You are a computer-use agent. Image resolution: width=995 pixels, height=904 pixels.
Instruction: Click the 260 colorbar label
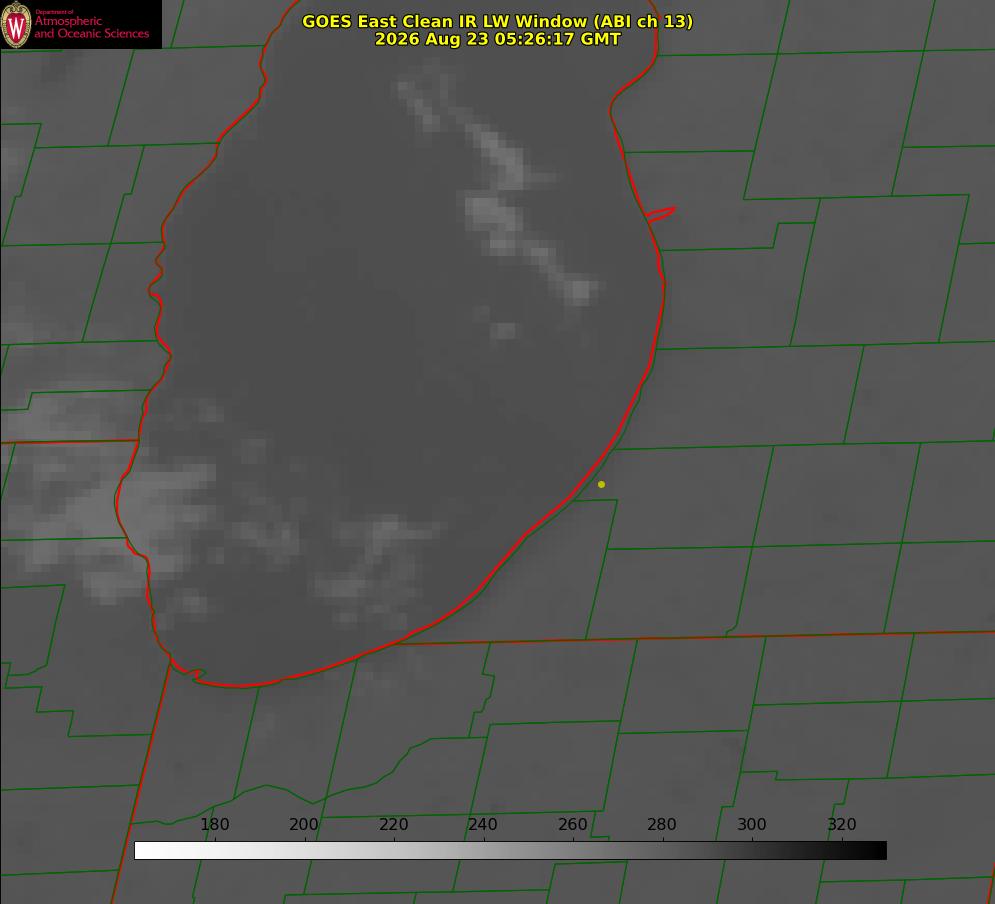click(x=572, y=825)
